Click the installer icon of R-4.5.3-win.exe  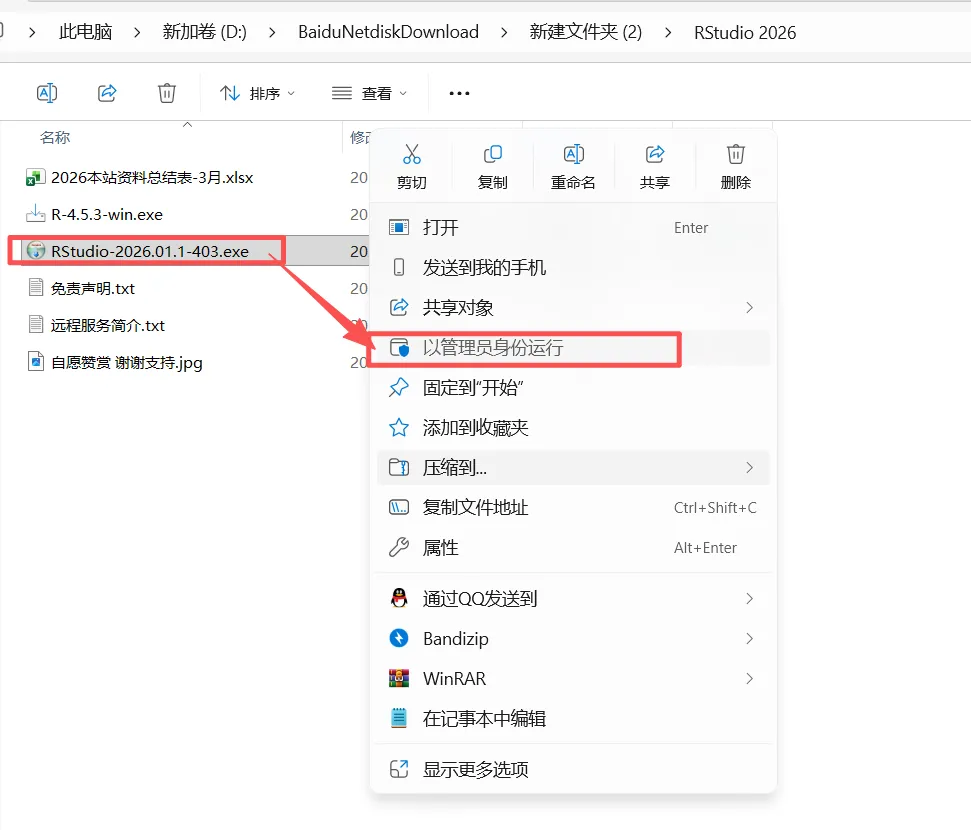(35, 214)
